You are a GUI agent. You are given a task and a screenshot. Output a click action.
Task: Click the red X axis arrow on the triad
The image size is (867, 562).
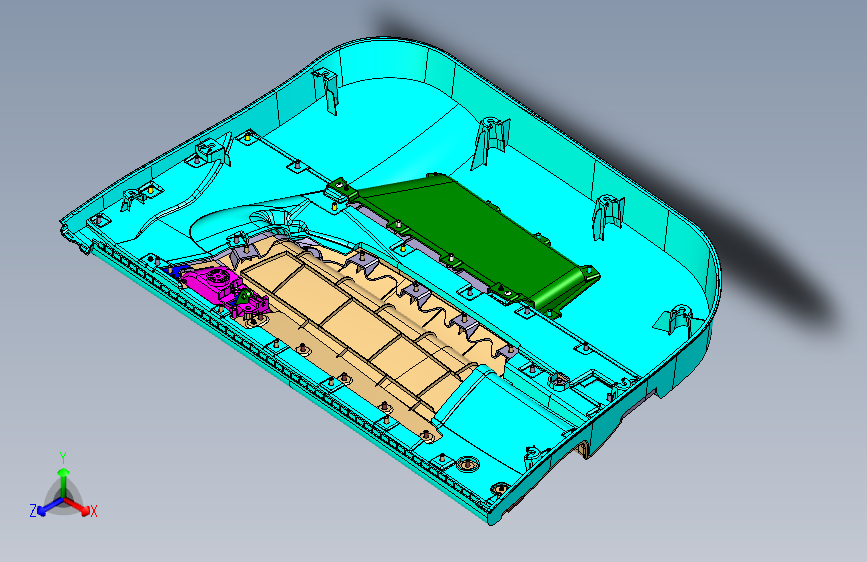pos(78,506)
